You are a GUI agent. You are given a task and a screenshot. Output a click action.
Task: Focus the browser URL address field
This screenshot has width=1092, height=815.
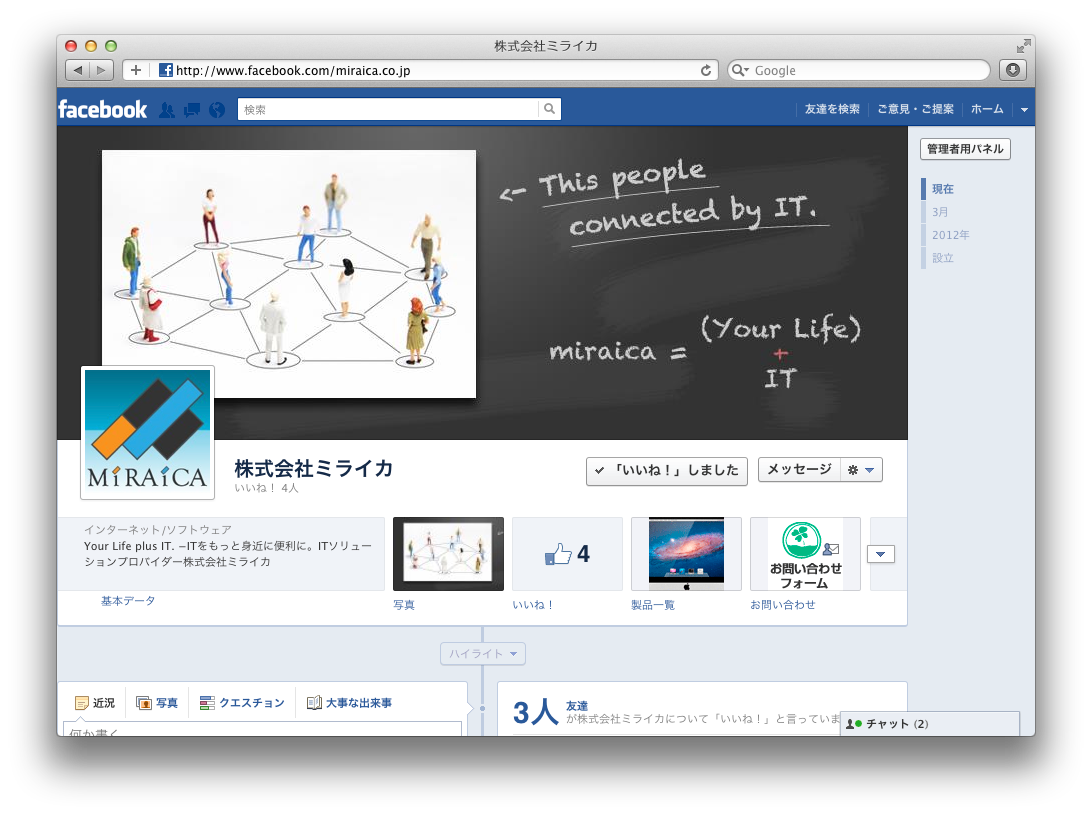[420, 70]
